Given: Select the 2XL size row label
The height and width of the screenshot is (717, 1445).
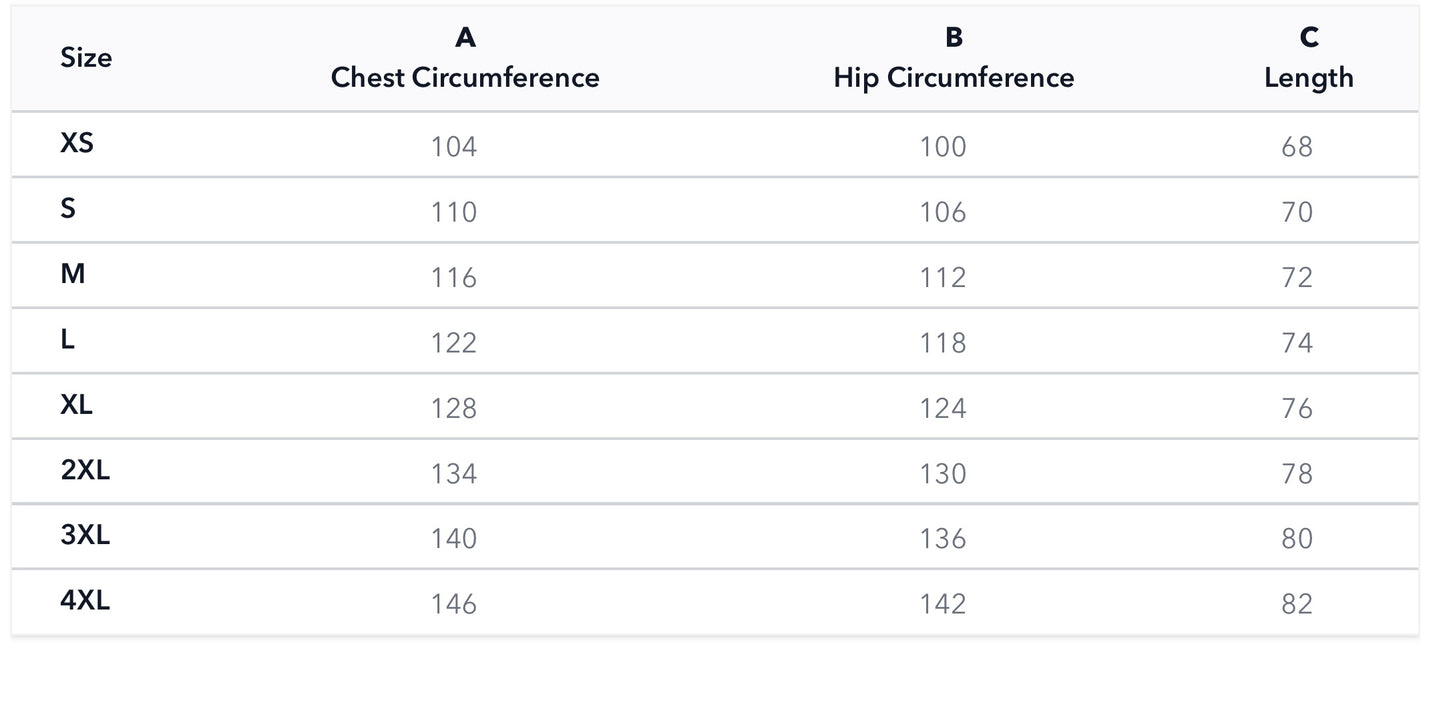Looking at the screenshot, I should tap(85, 470).
